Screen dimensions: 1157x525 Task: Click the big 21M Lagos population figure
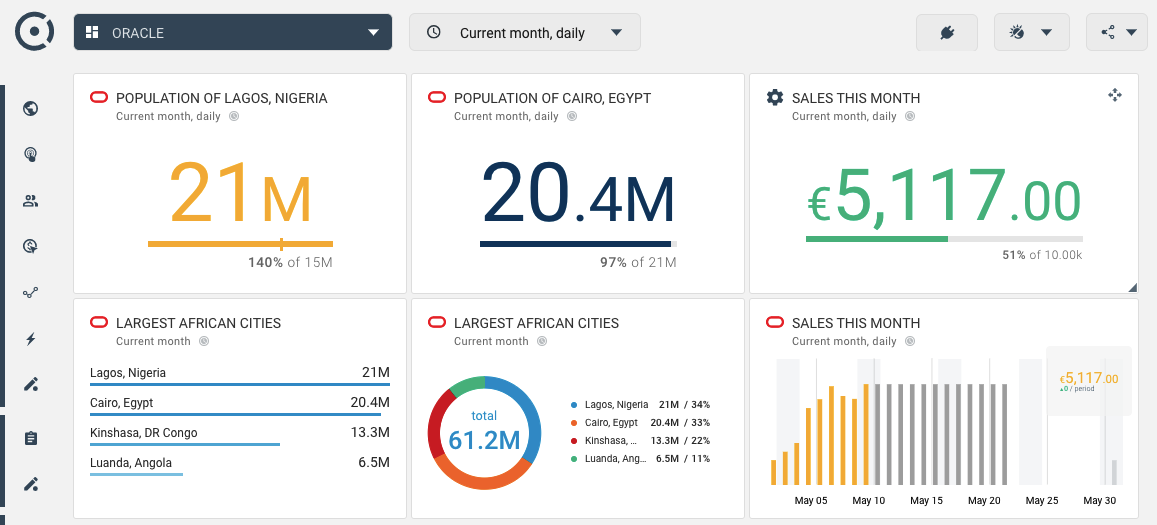tap(241, 193)
